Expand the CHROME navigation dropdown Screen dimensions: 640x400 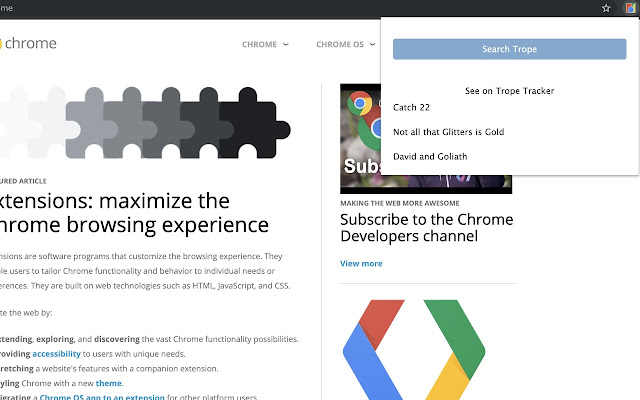coord(265,44)
